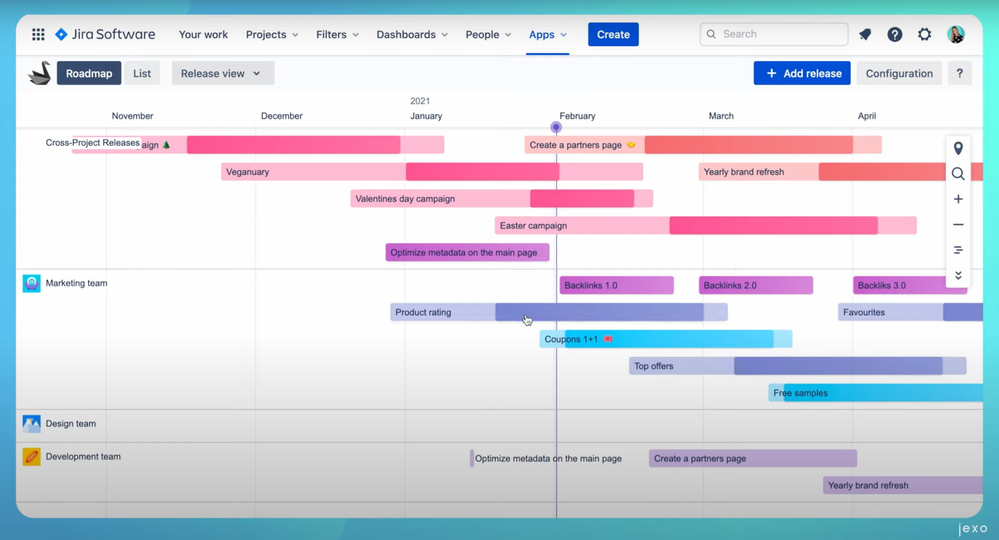Click the Marketing team avatar icon
The image size is (999, 540).
(31, 283)
